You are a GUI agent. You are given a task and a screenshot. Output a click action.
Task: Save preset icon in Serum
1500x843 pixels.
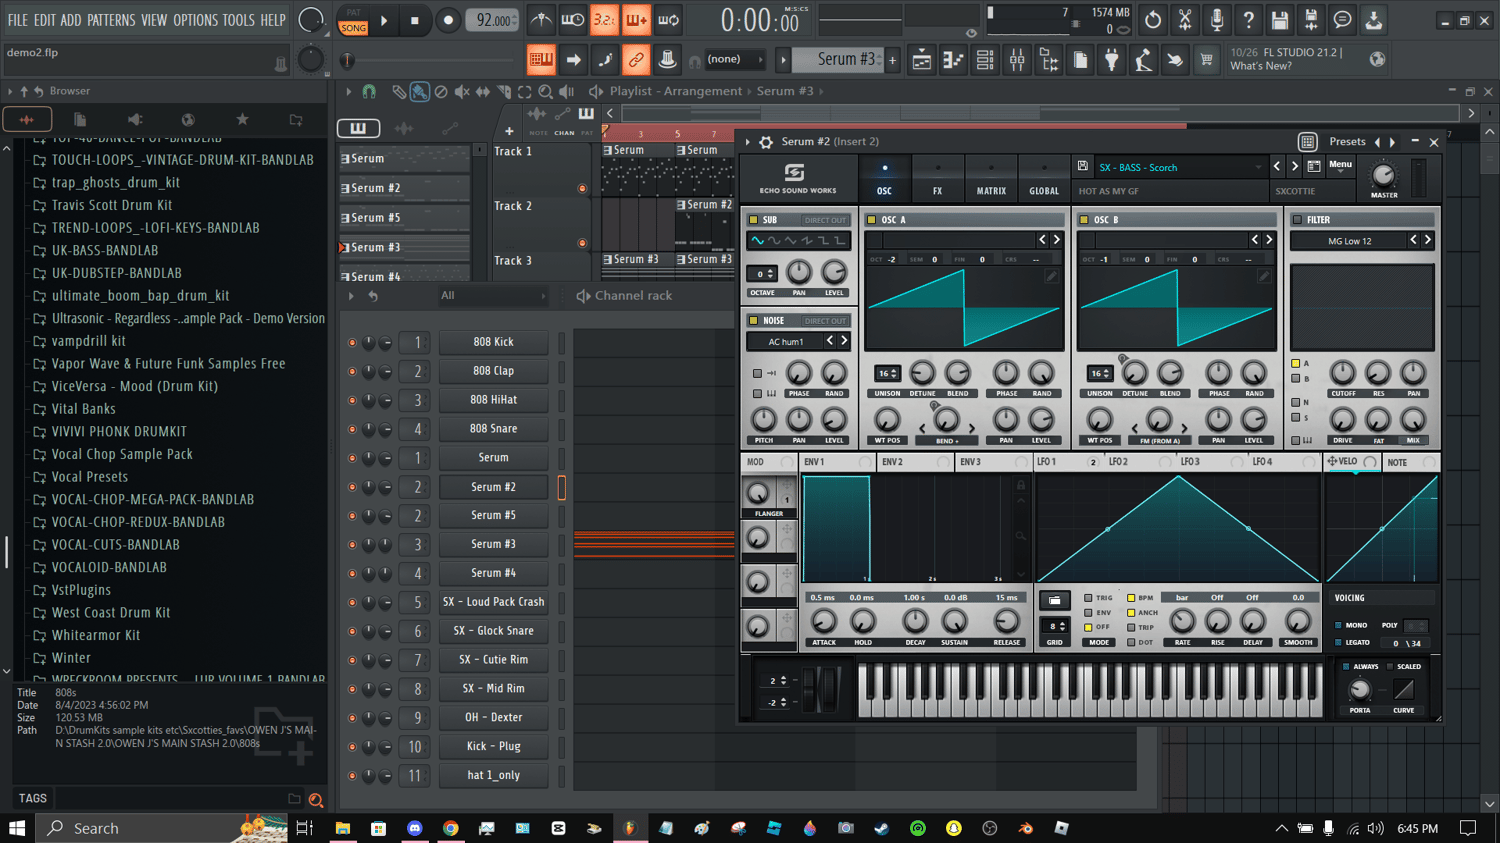tap(1082, 166)
